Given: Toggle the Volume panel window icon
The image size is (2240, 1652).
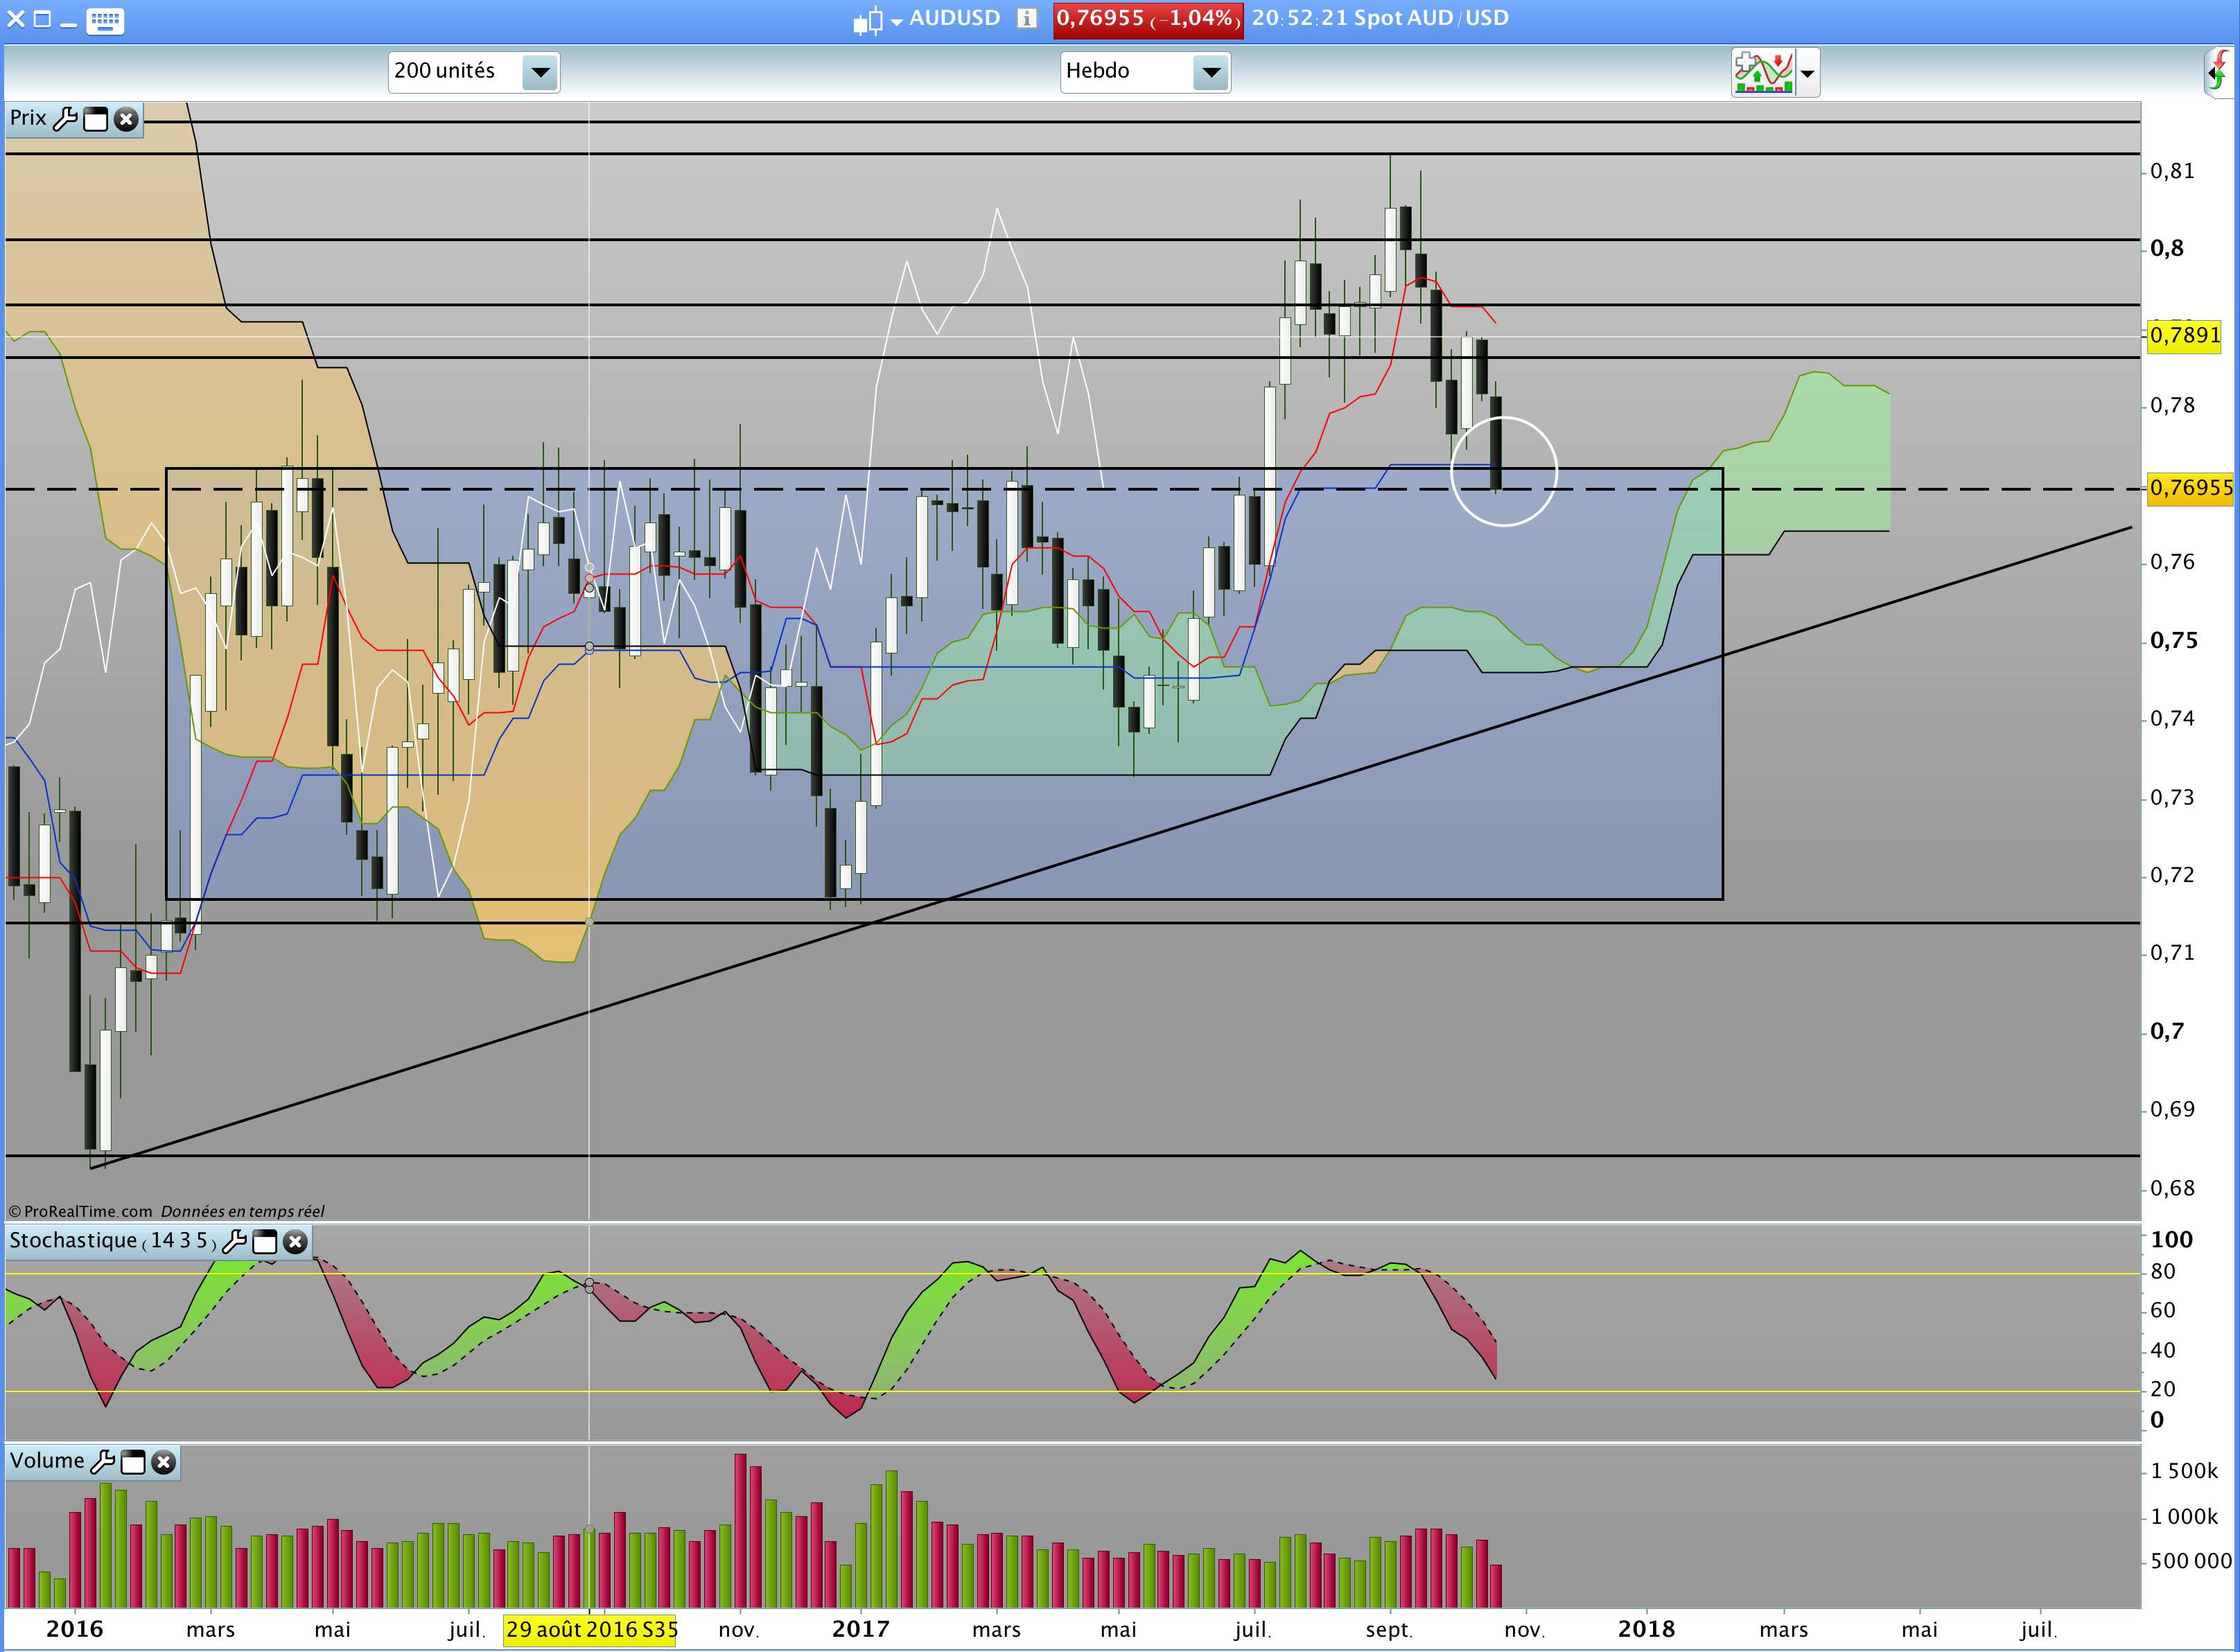Looking at the screenshot, I should [x=133, y=1462].
